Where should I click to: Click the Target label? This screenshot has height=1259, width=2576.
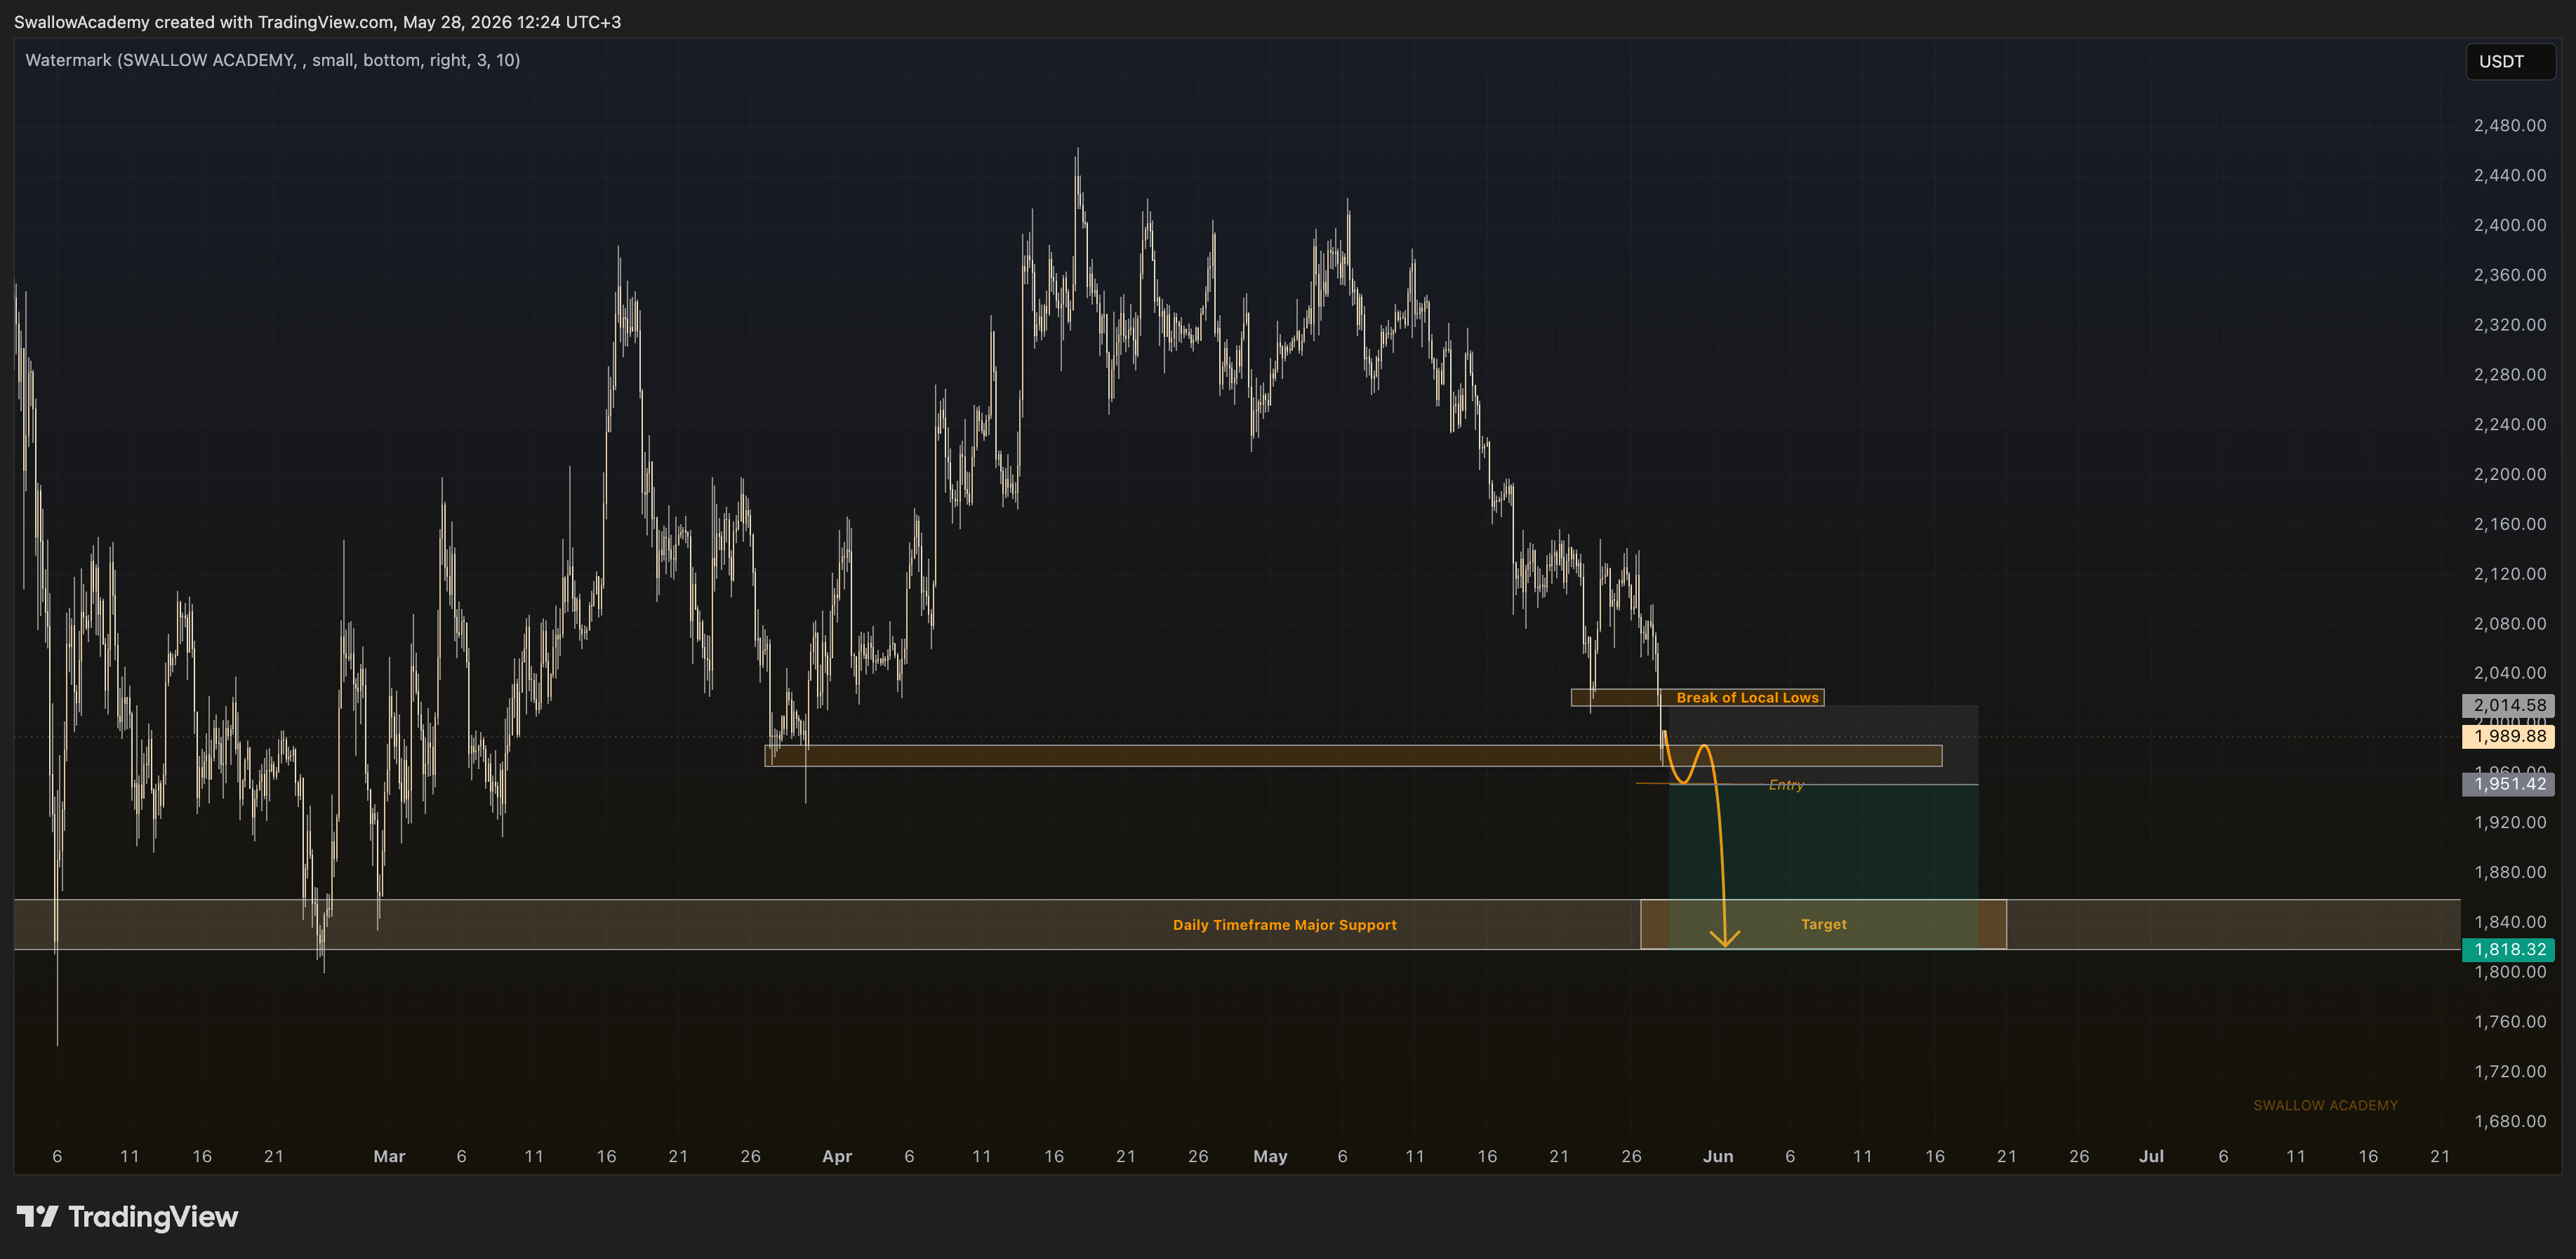point(1823,924)
